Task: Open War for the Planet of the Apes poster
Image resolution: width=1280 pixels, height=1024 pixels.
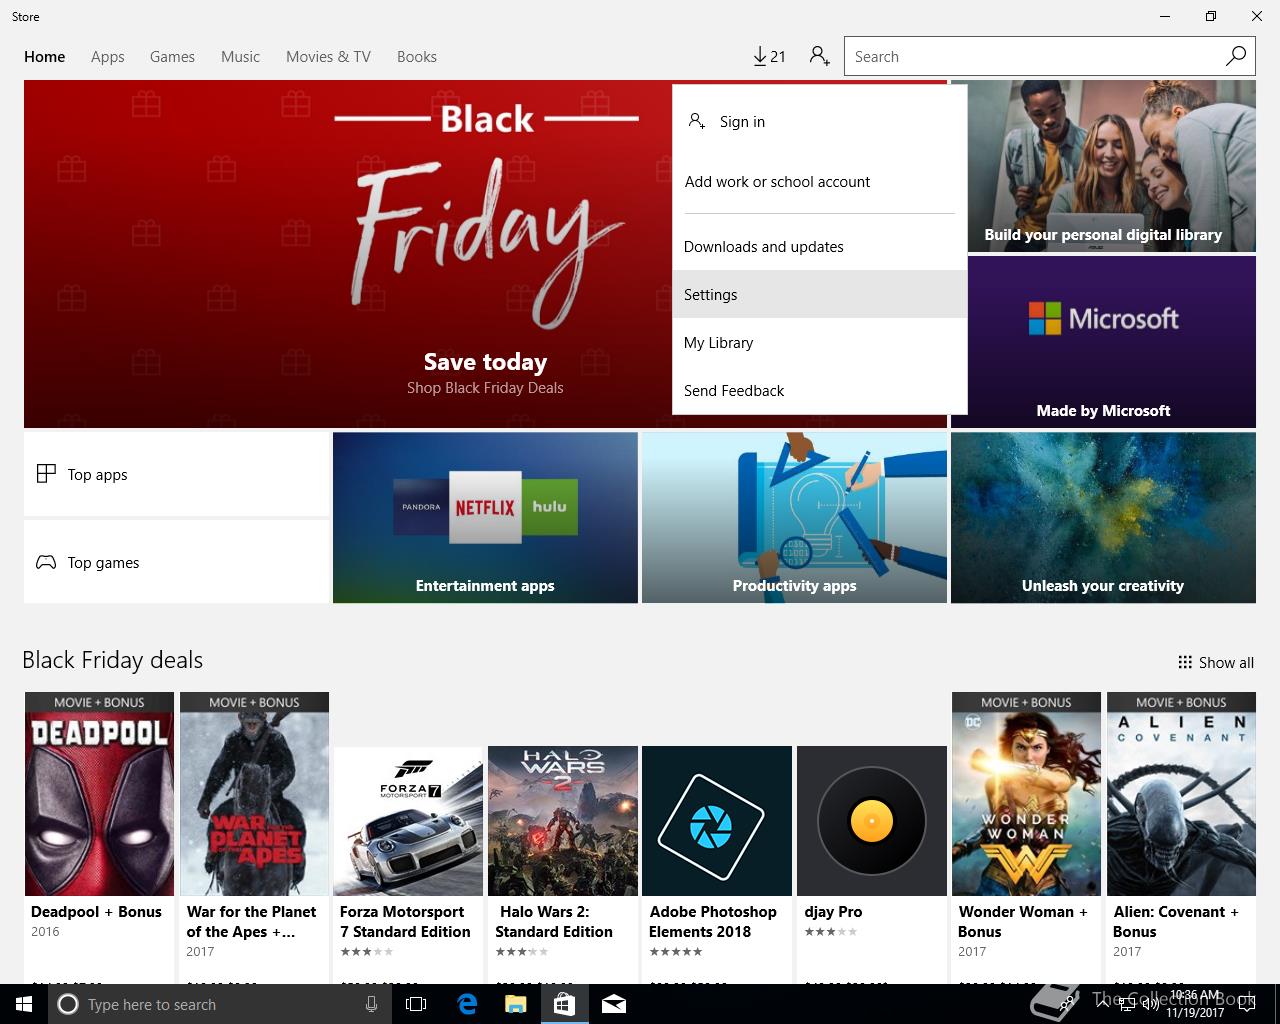Action: point(254,794)
